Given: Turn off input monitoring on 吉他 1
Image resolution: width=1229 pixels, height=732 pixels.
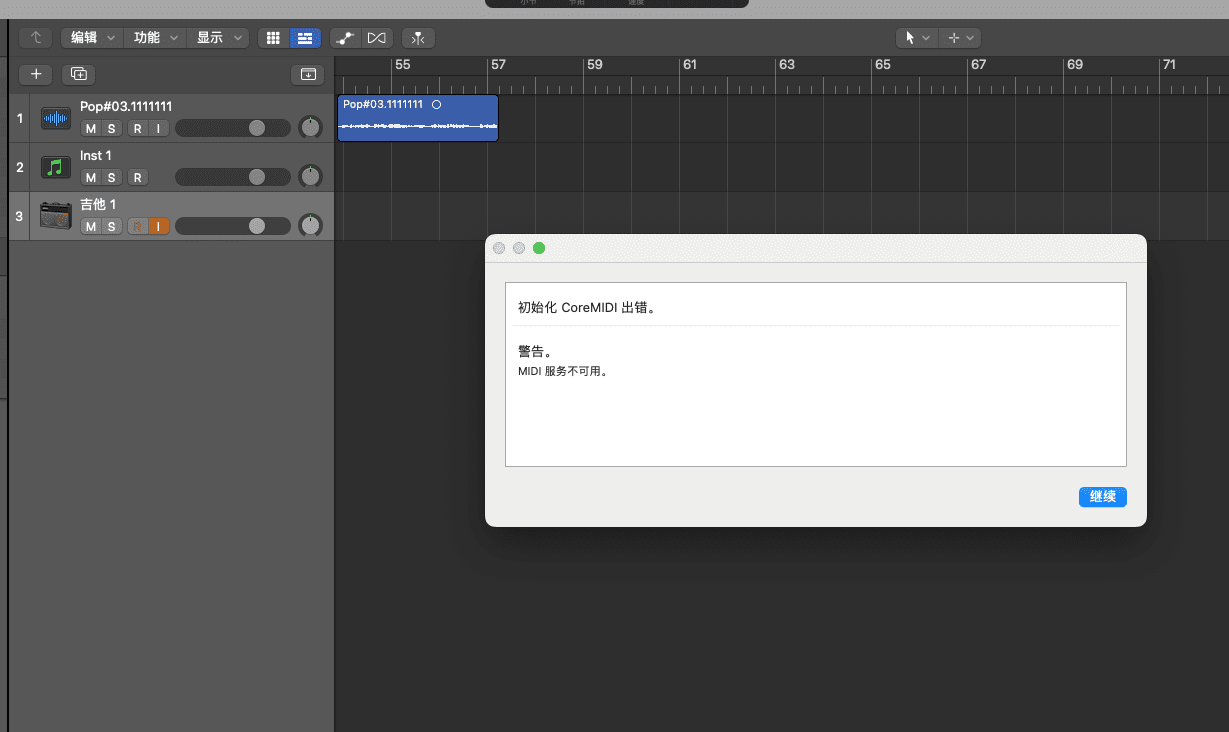Looking at the screenshot, I should [x=158, y=227].
